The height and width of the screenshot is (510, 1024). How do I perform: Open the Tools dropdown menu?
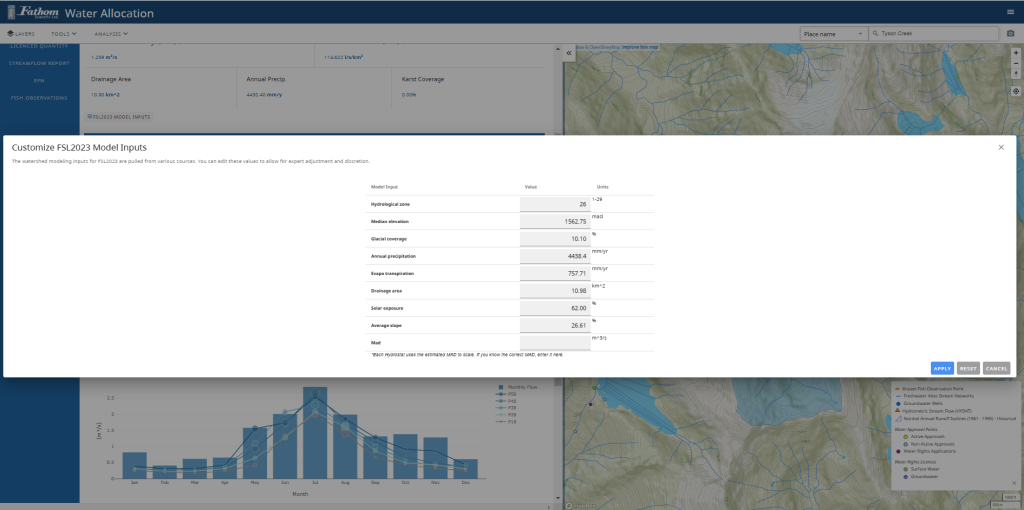(66, 33)
